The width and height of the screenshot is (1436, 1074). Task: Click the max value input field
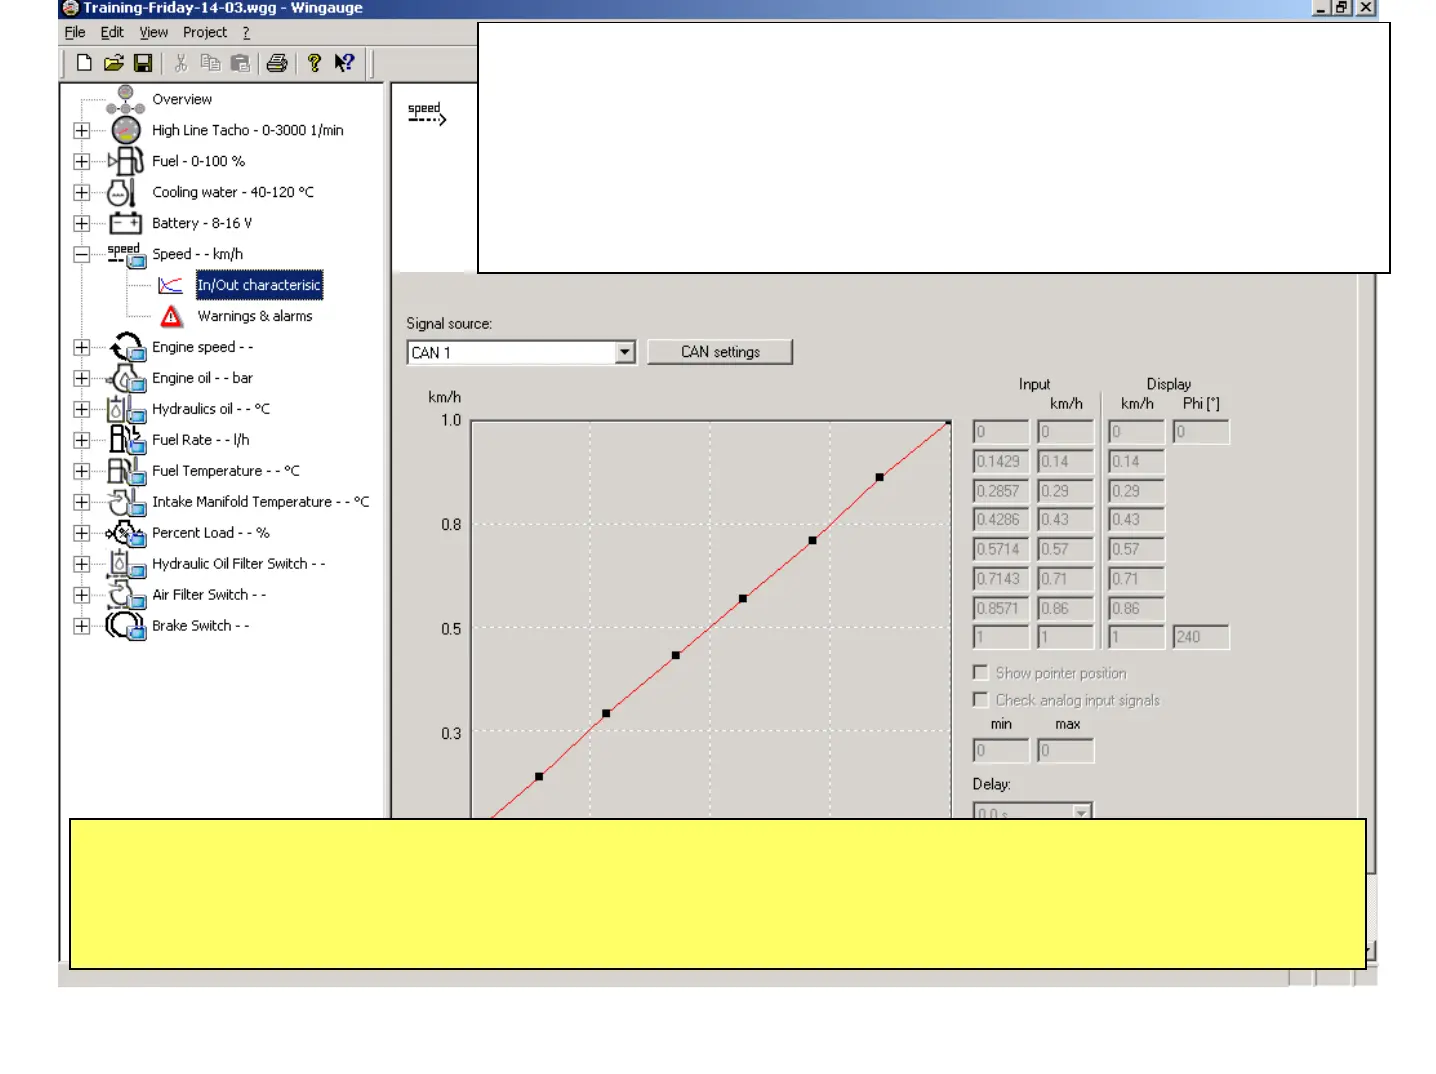point(1065,750)
